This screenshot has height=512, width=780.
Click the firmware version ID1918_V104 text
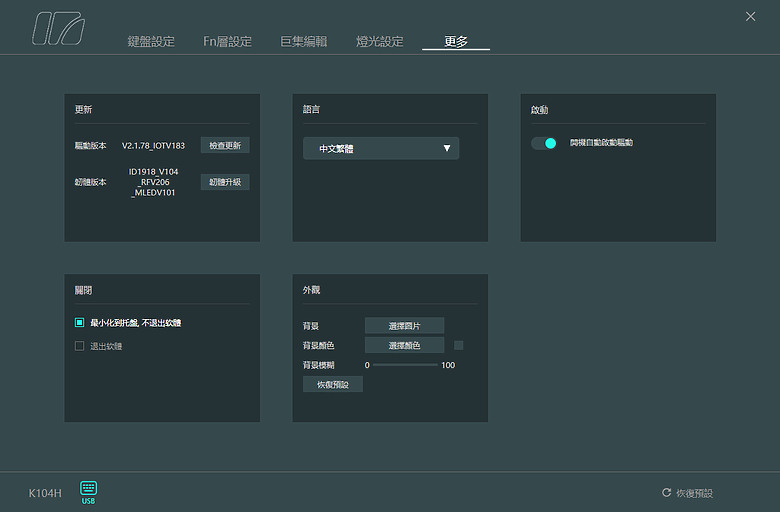(153, 182)
